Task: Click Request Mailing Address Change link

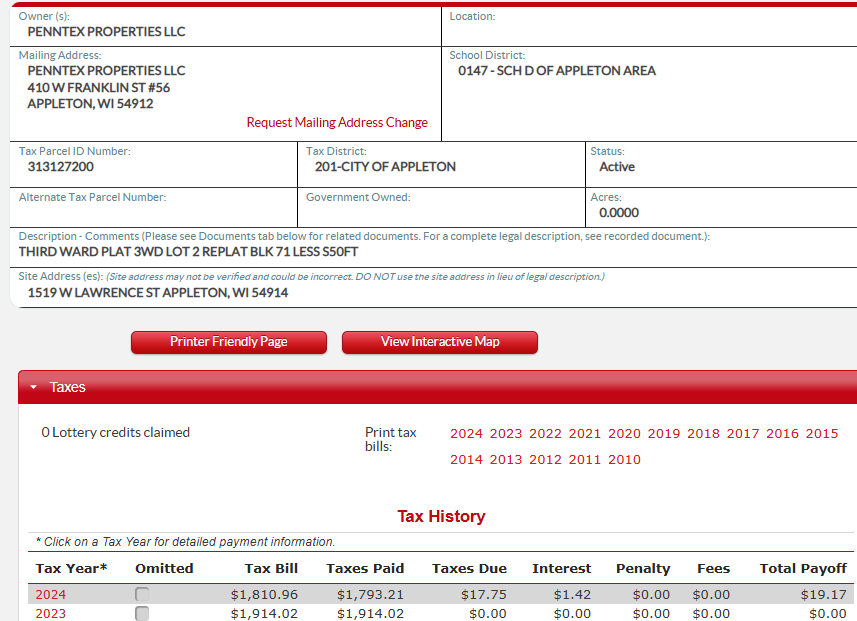Action: (x=337, y=123)
